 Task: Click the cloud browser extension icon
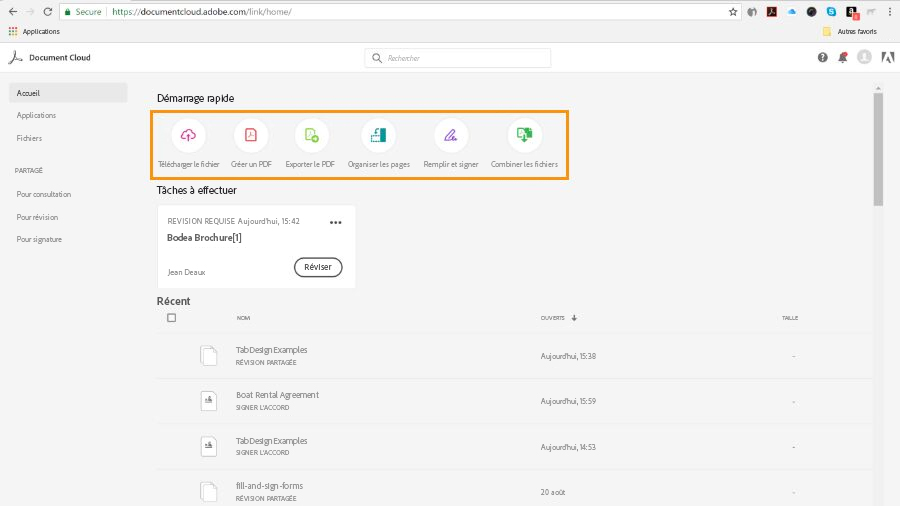(792, 11)
